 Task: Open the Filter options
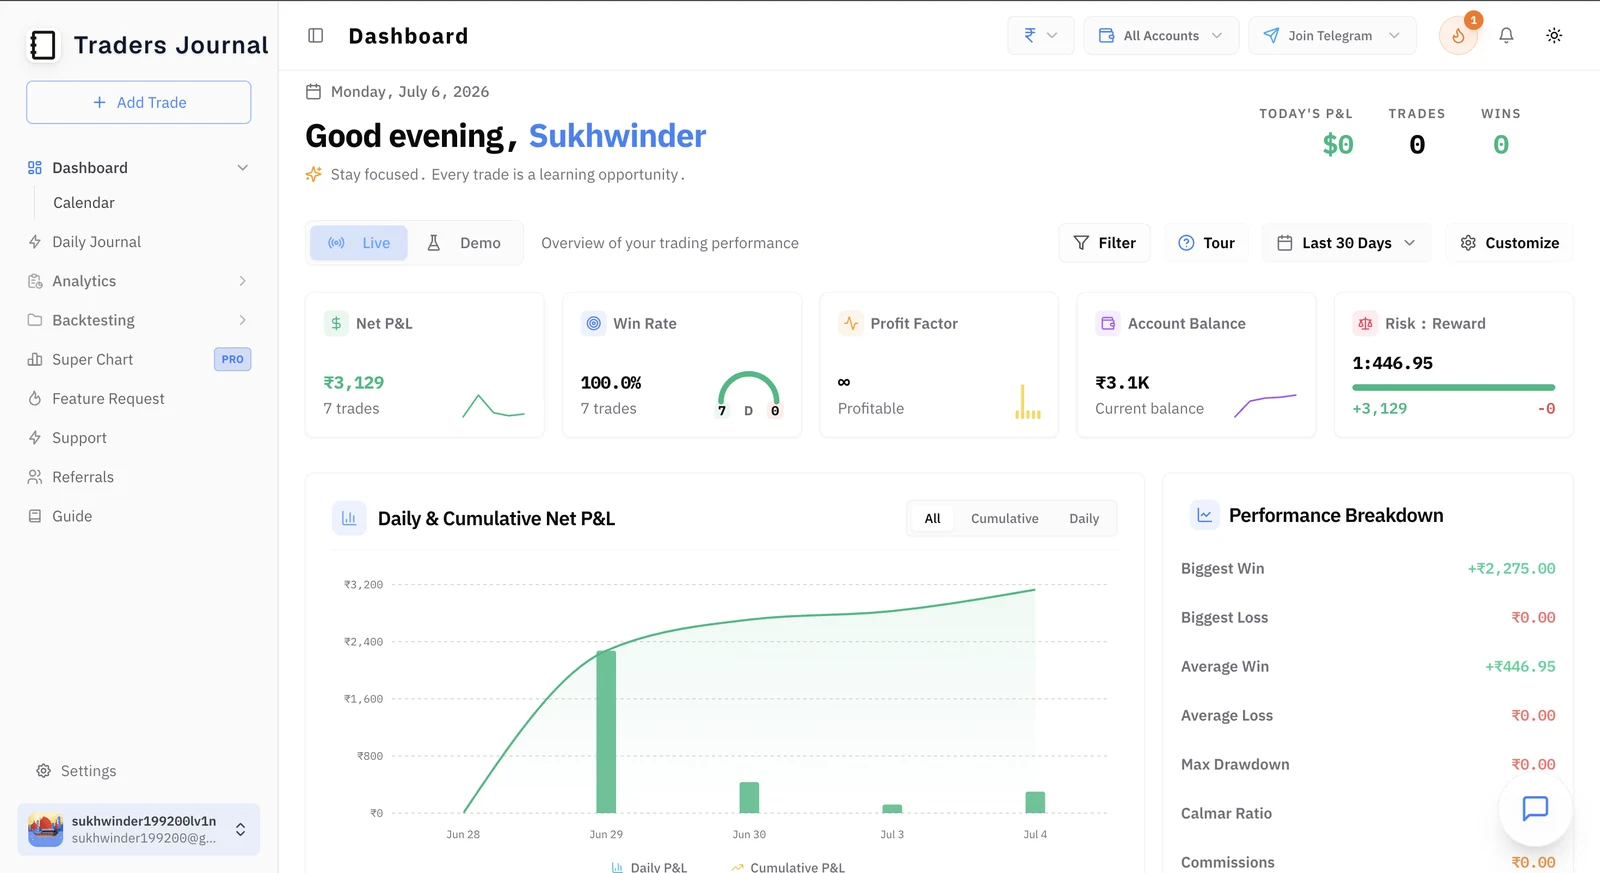[x=1104, y=243]
